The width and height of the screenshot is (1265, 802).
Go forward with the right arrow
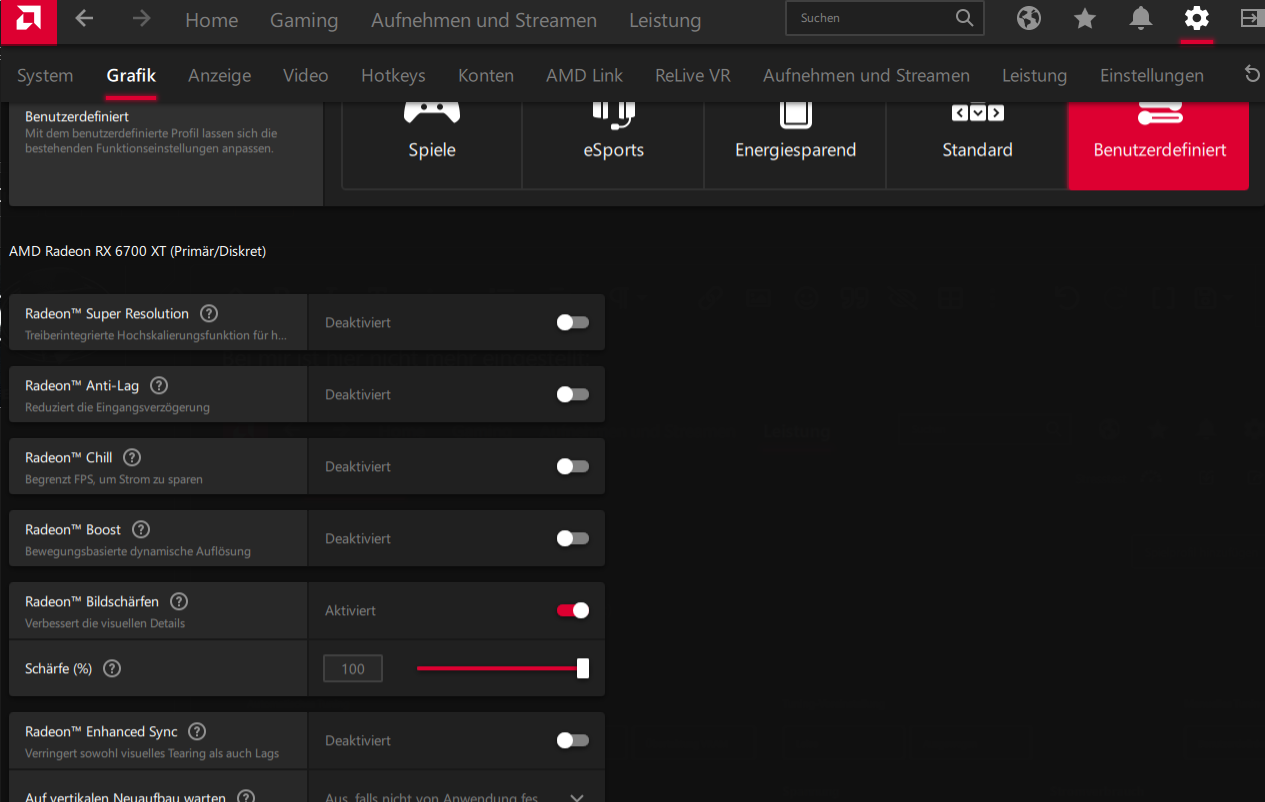coord(142,19)
